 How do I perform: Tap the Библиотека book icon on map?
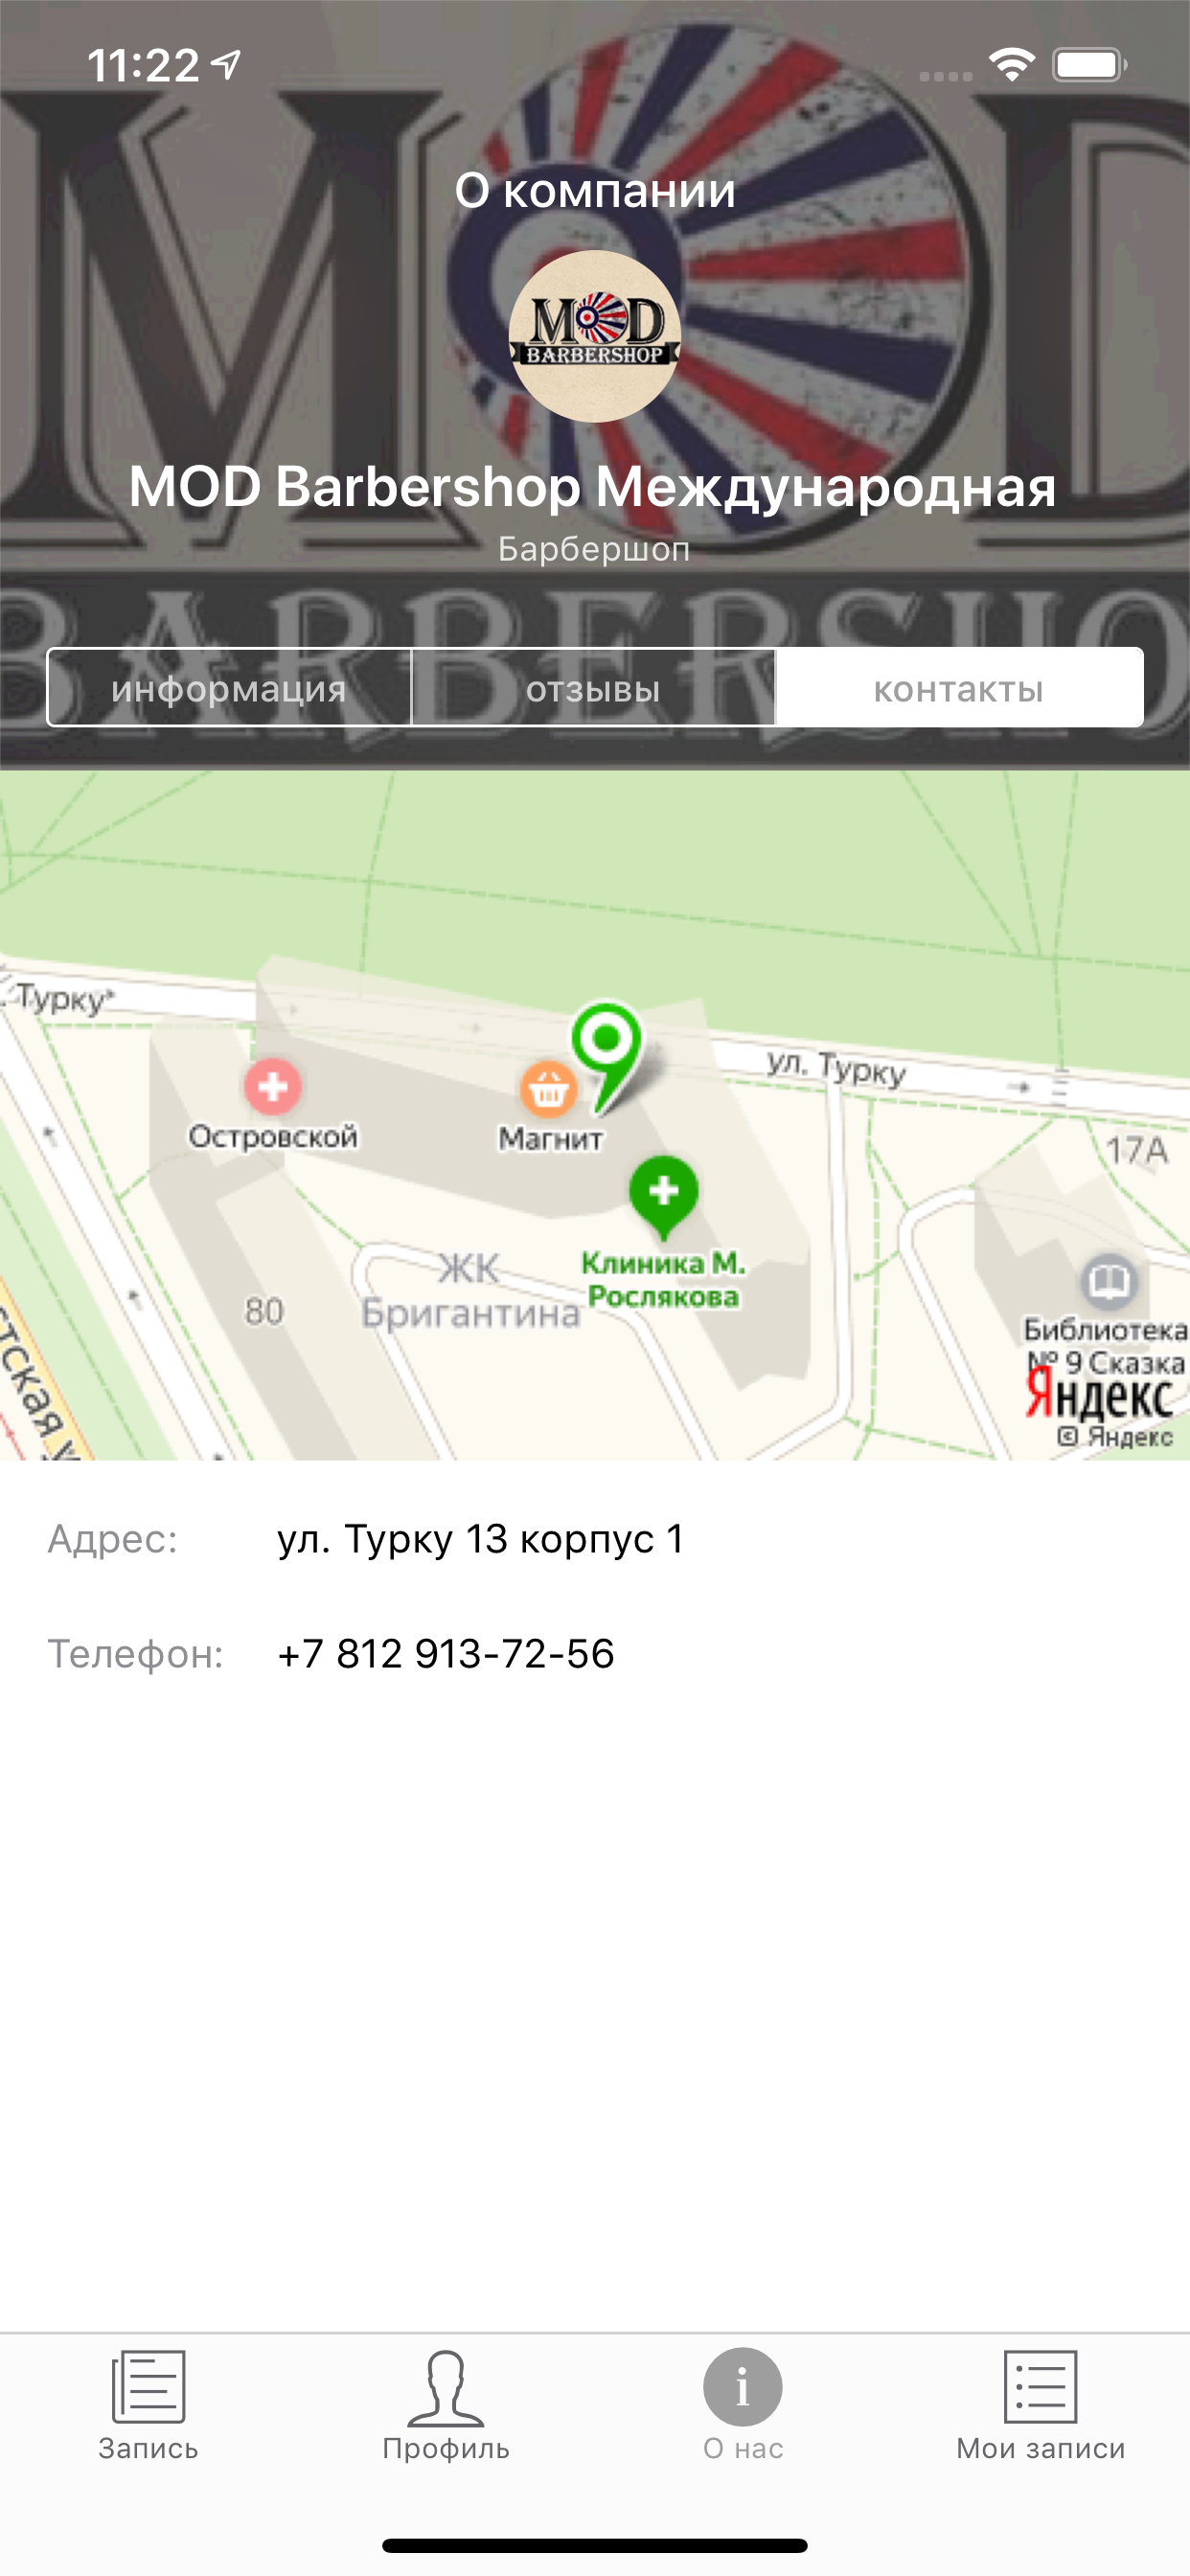[1109, 1280]
